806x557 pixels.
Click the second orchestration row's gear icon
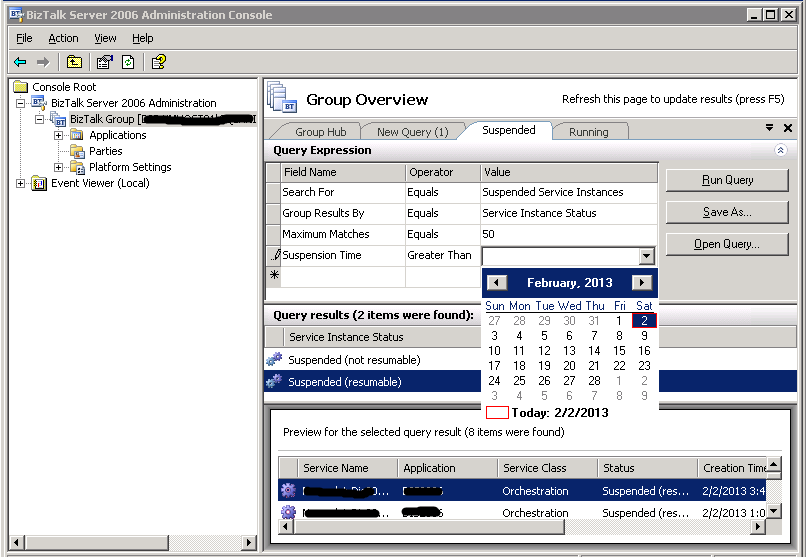coord(288,512)
